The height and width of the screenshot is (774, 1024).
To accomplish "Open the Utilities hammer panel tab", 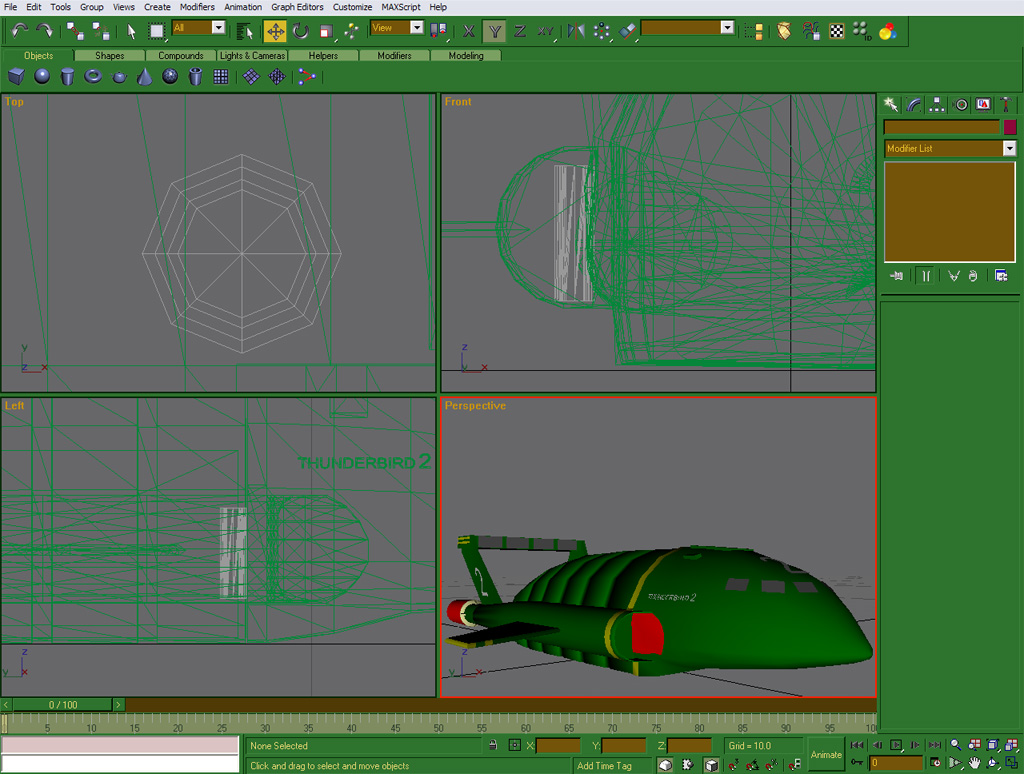I will pos(1006,105).
